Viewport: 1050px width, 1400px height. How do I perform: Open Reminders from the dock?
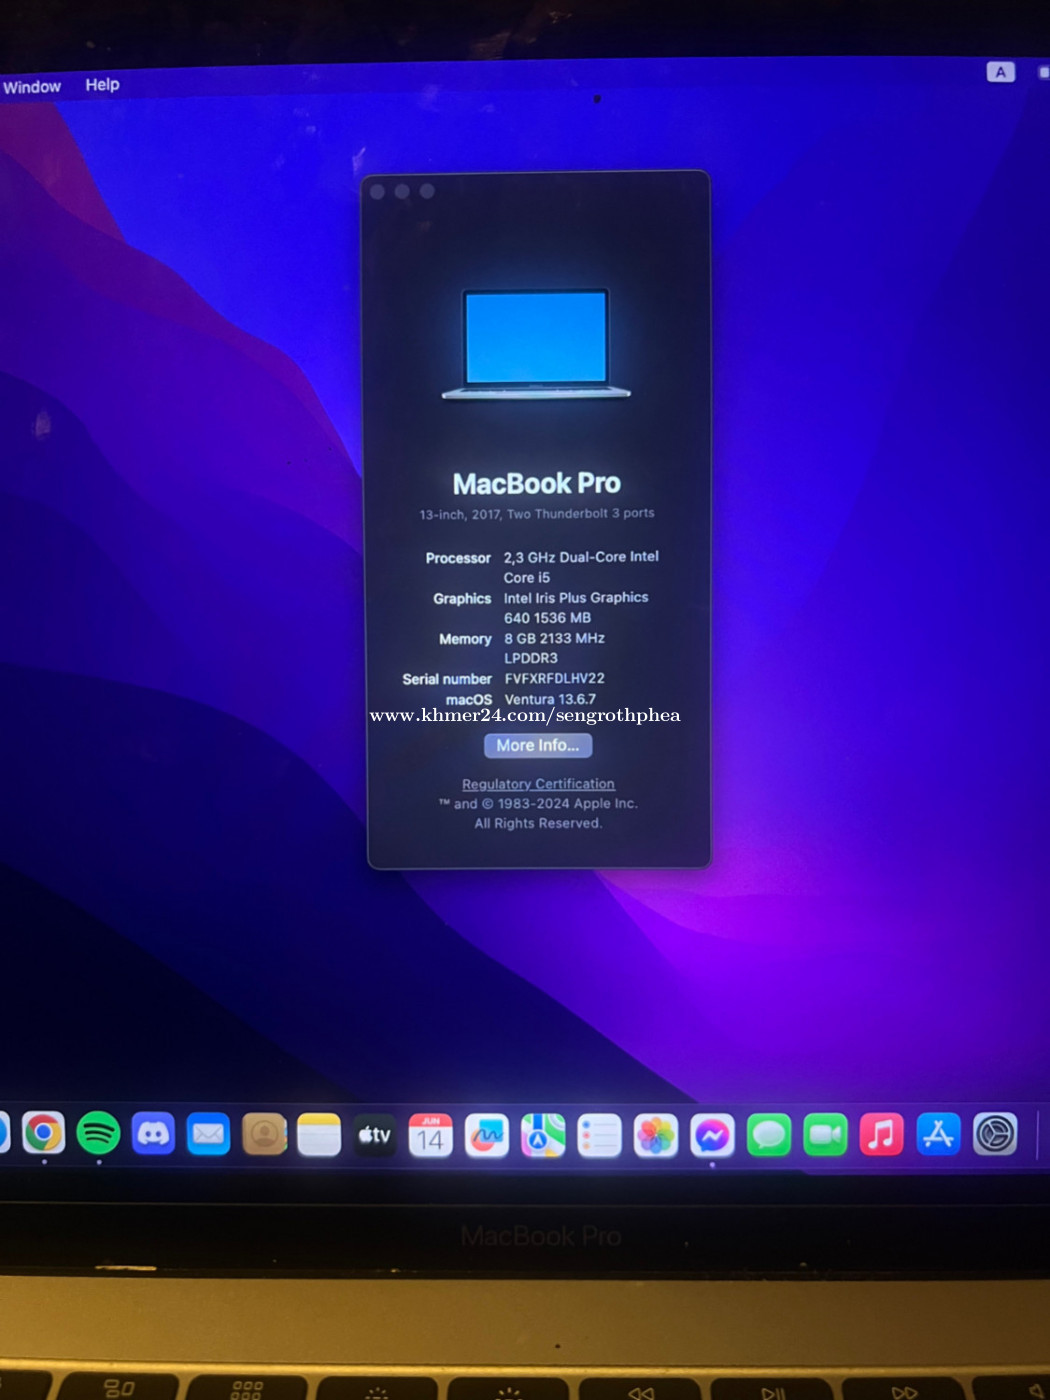[x=600, y=1136]
